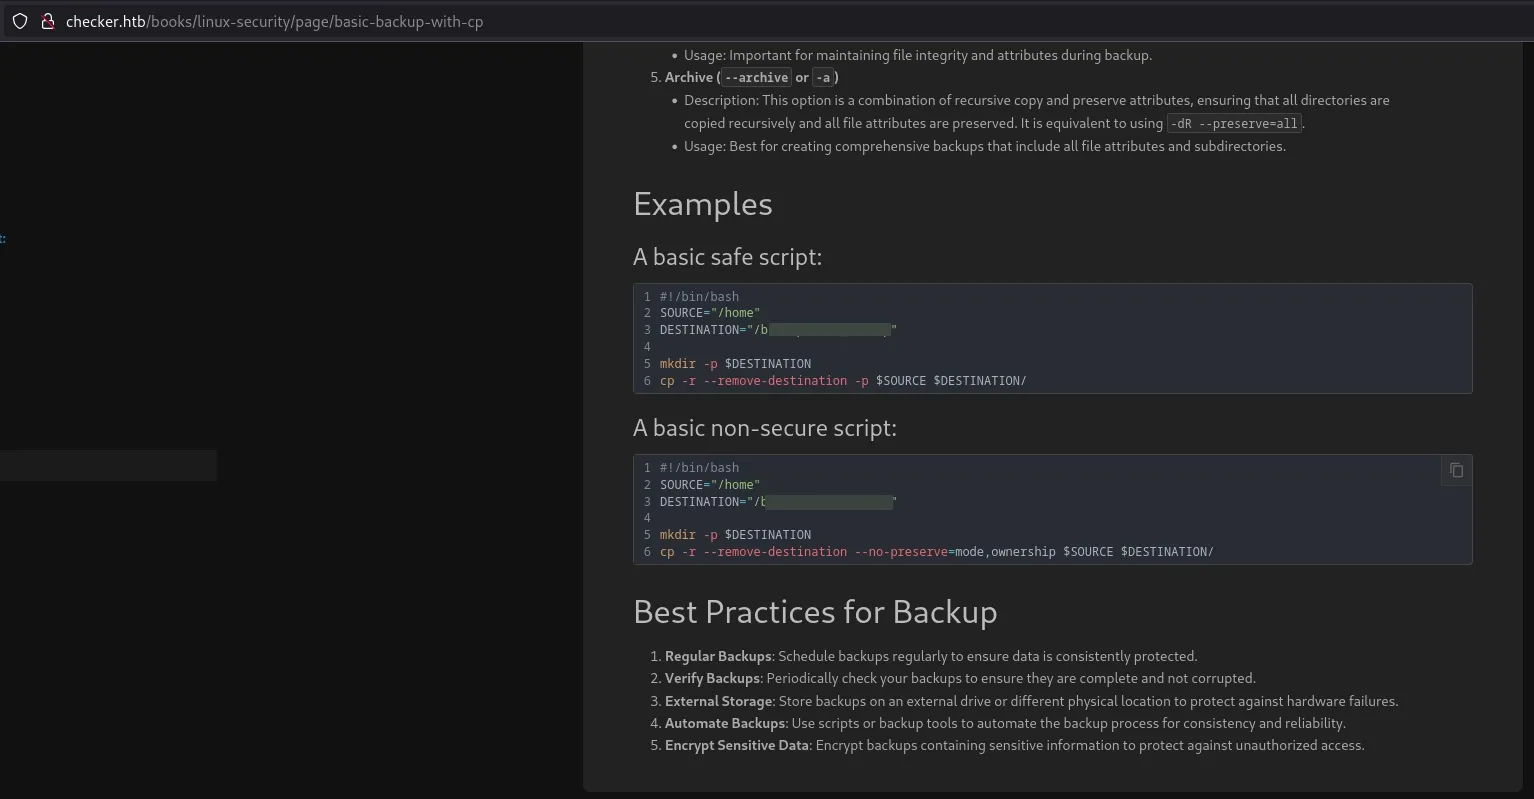Click the Archive option description text

[1037, 112]
